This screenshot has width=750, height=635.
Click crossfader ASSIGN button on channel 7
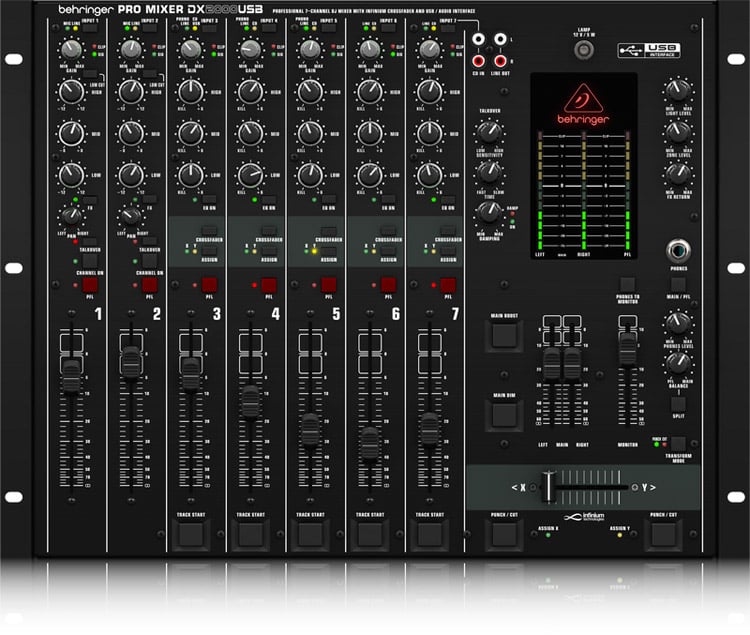(x=448, y=252)
